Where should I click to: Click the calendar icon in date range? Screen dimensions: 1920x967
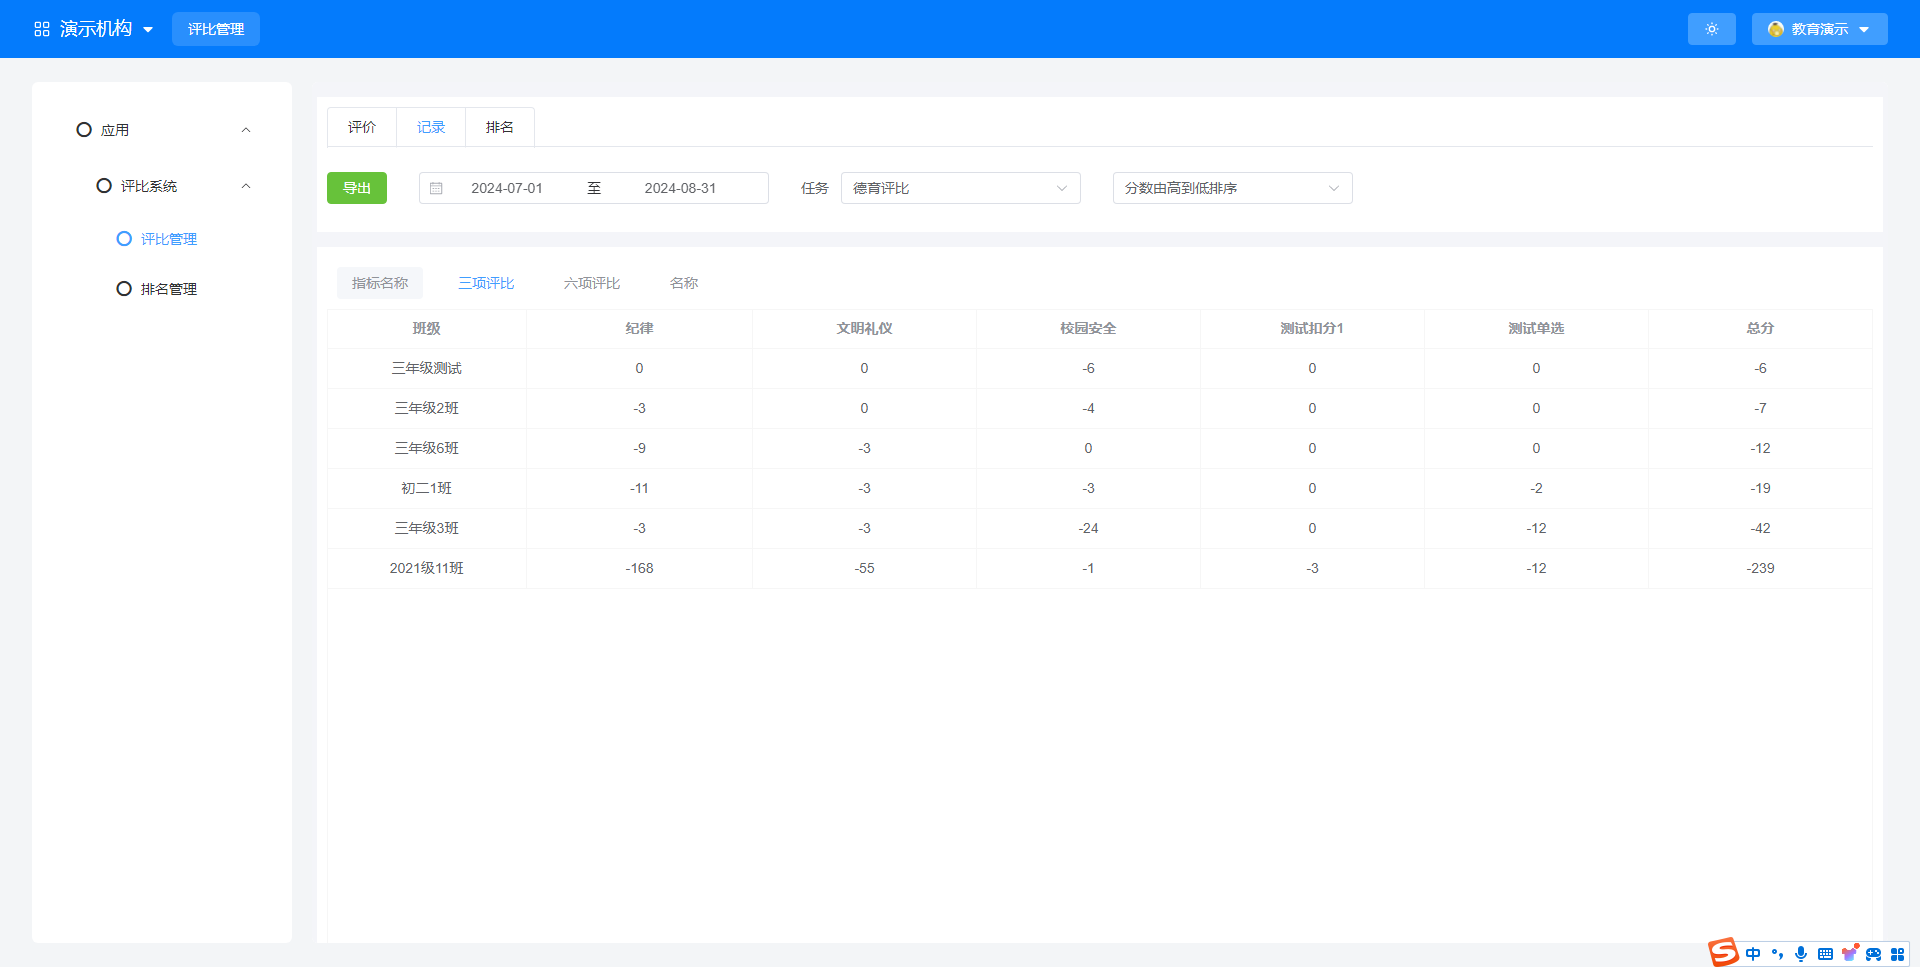(436, 188)
